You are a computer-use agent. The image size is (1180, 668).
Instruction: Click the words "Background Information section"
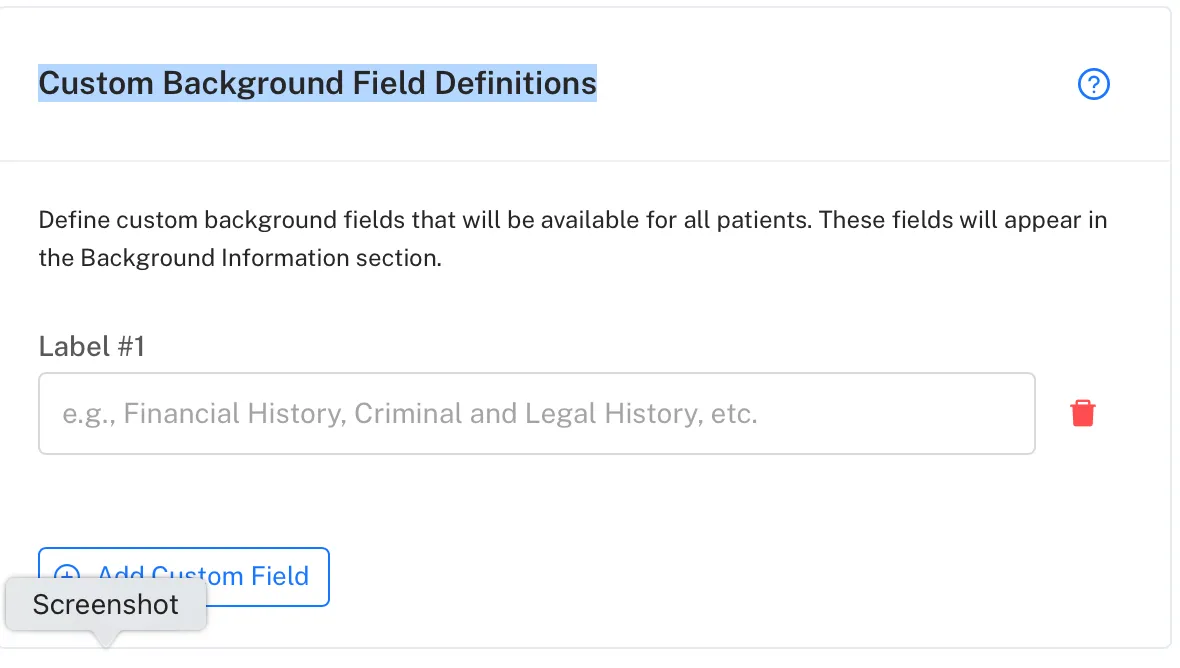[x=260, y=258]
